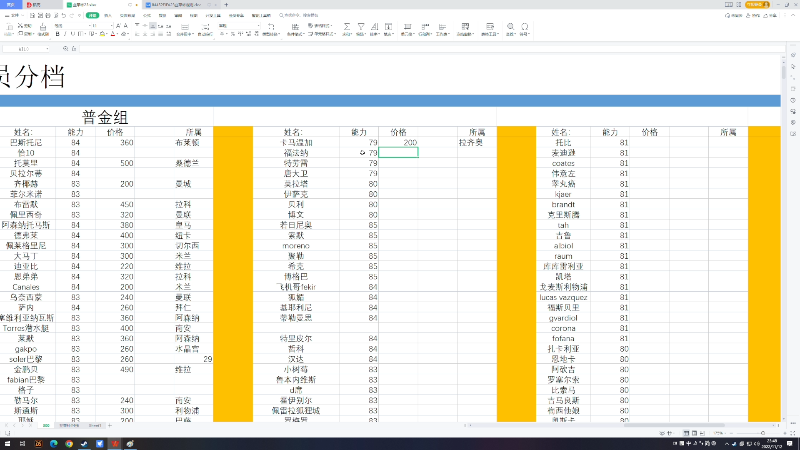Viewport: 800px width, 450px height.
Task: Switch to the Insert ribbon tab
Action: pyautogui.click(x=108, y=15)
